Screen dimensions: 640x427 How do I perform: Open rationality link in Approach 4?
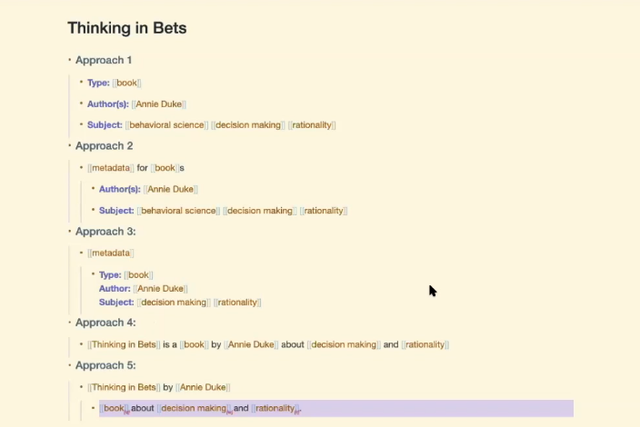point(425,345)
